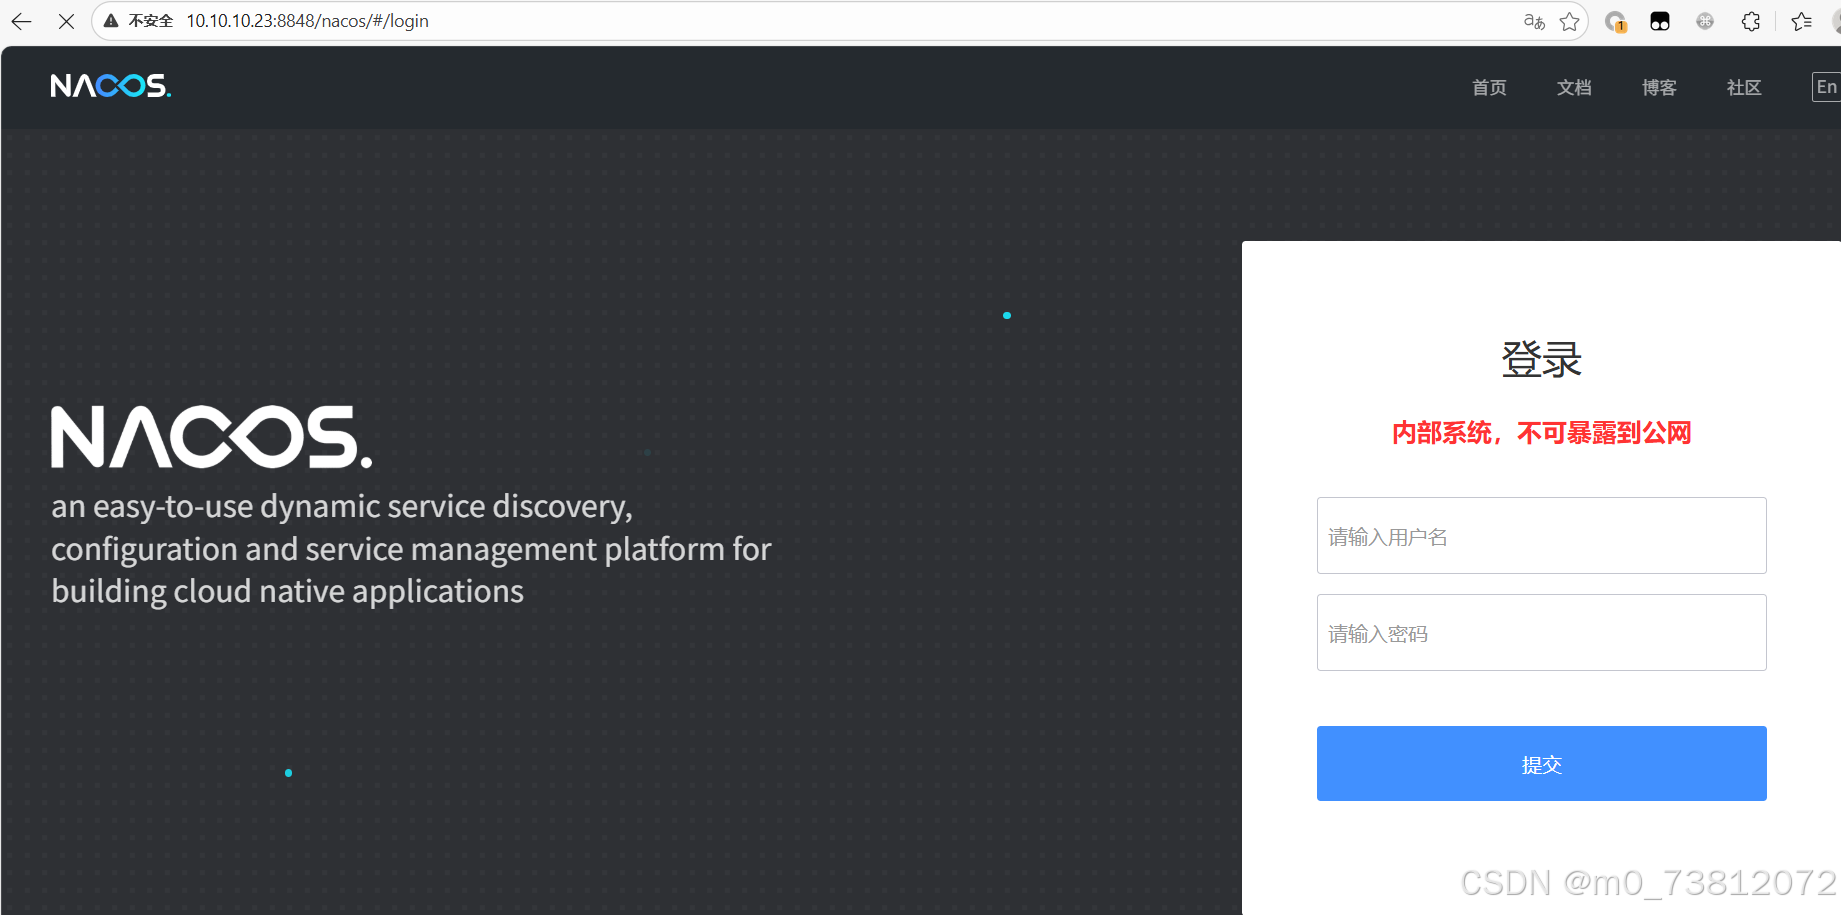
Task: Focus the password field 请输入密码
Action: pyautogui.click(x=1541, y=633)
